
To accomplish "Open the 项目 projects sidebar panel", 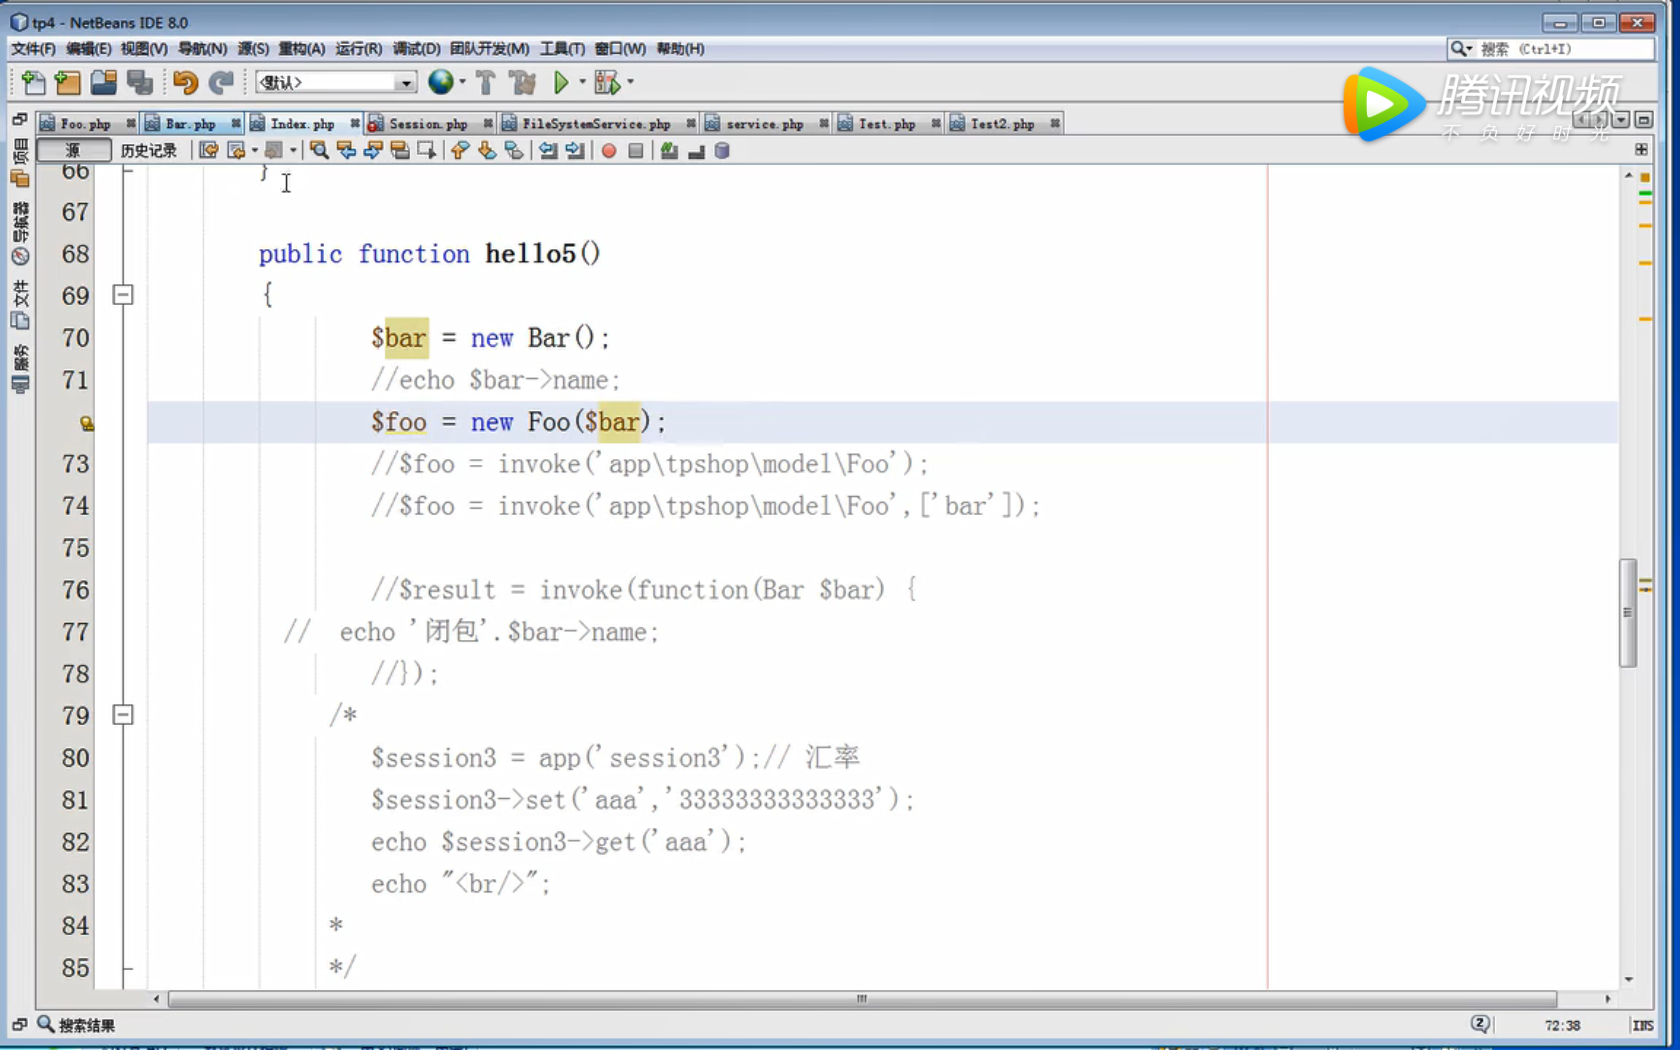I will coord(20,163).
